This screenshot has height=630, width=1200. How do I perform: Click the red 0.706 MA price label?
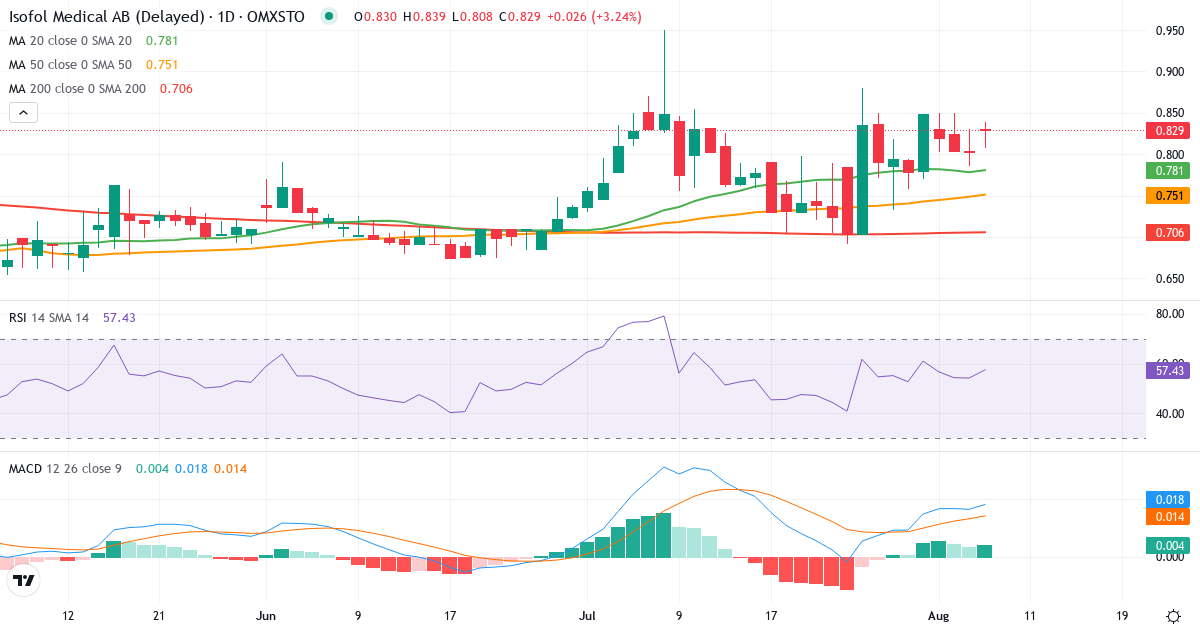click(x=1169, y=232)
